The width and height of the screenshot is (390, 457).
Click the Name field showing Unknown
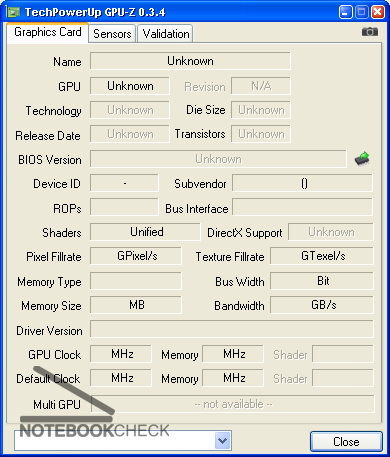coord(190,61)
